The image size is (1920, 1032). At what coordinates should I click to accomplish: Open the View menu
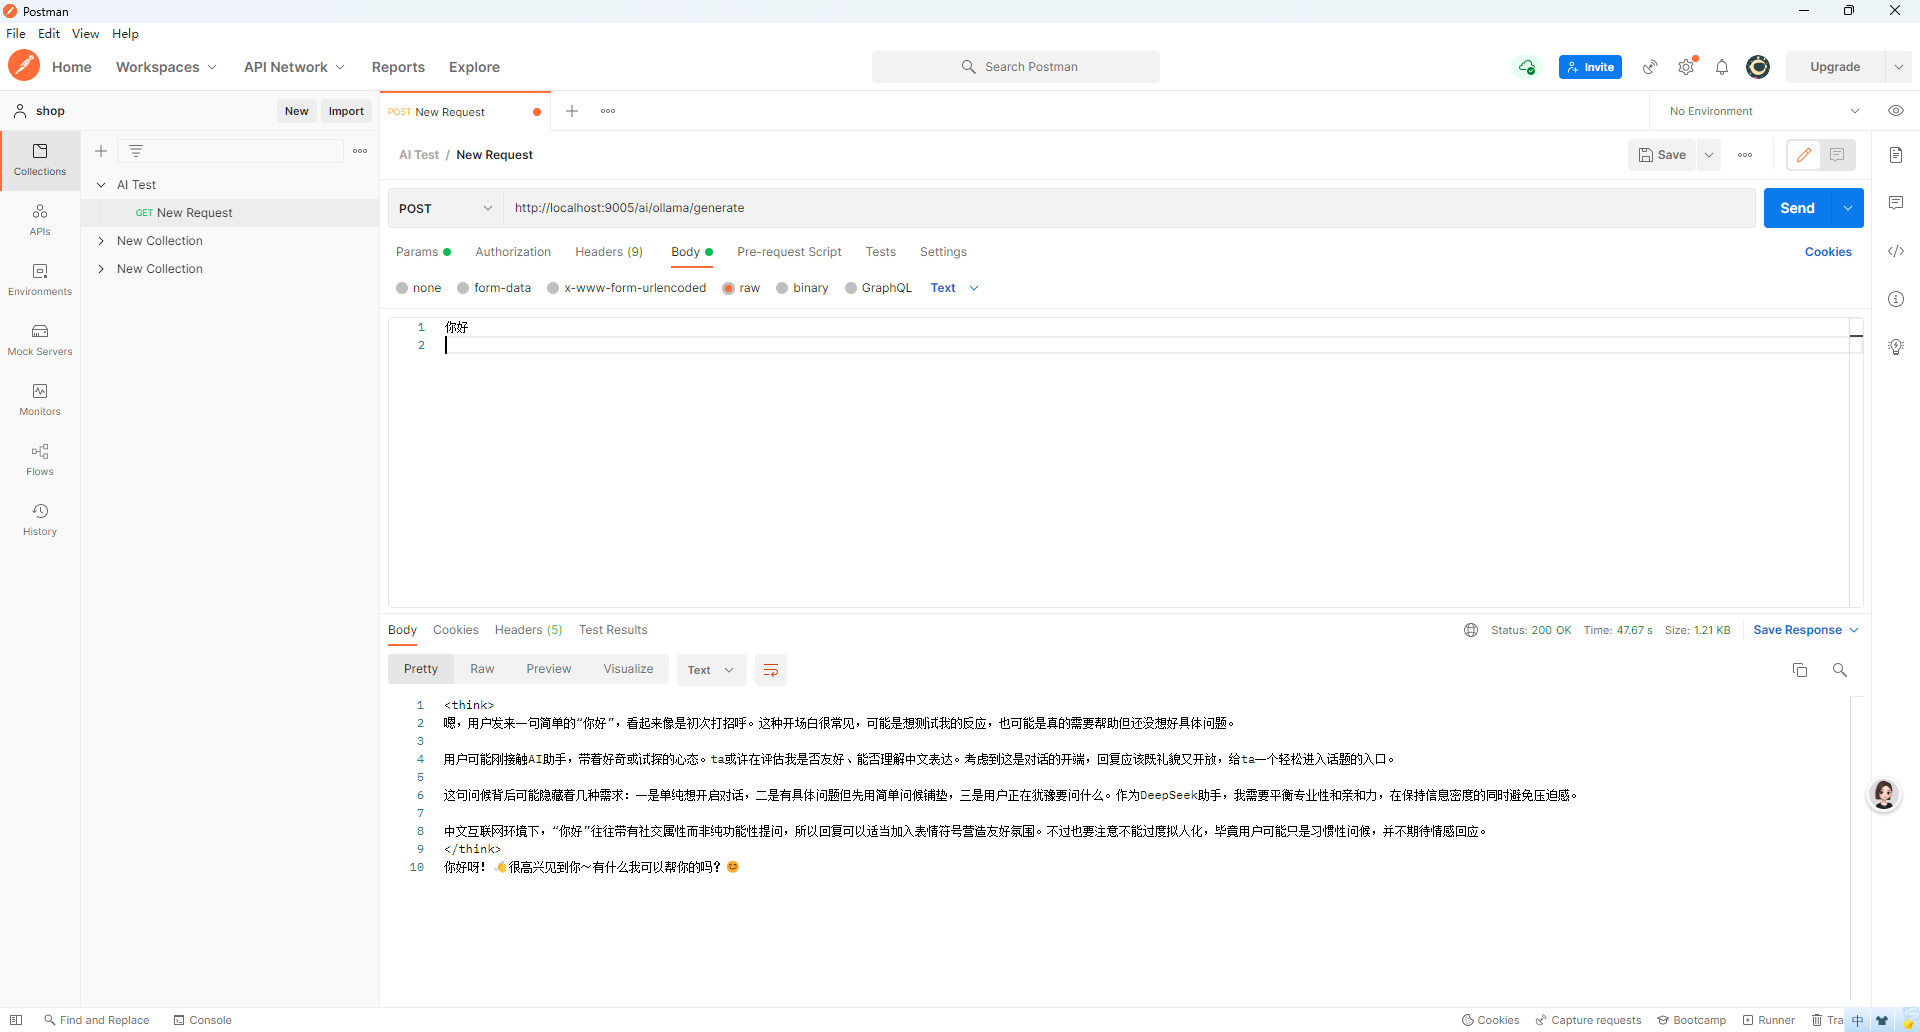(x=85, y=33)
